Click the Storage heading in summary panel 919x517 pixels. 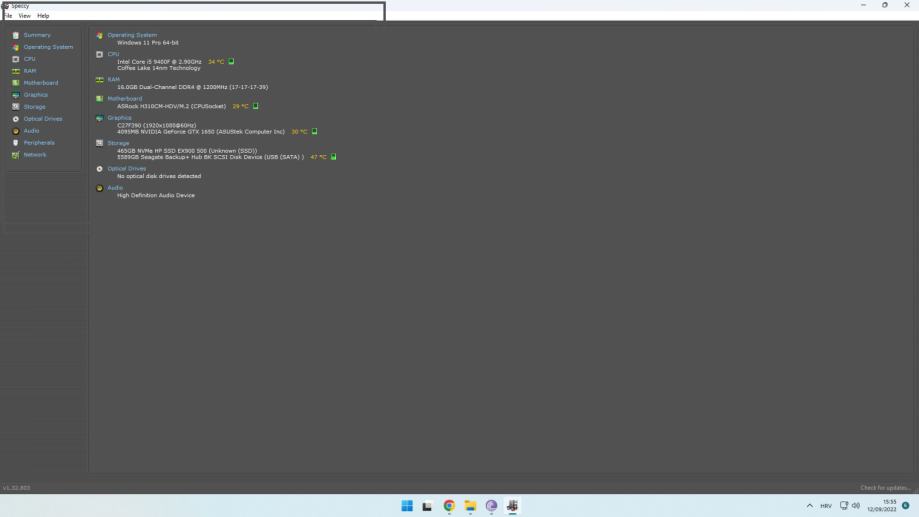coord(118,143)
